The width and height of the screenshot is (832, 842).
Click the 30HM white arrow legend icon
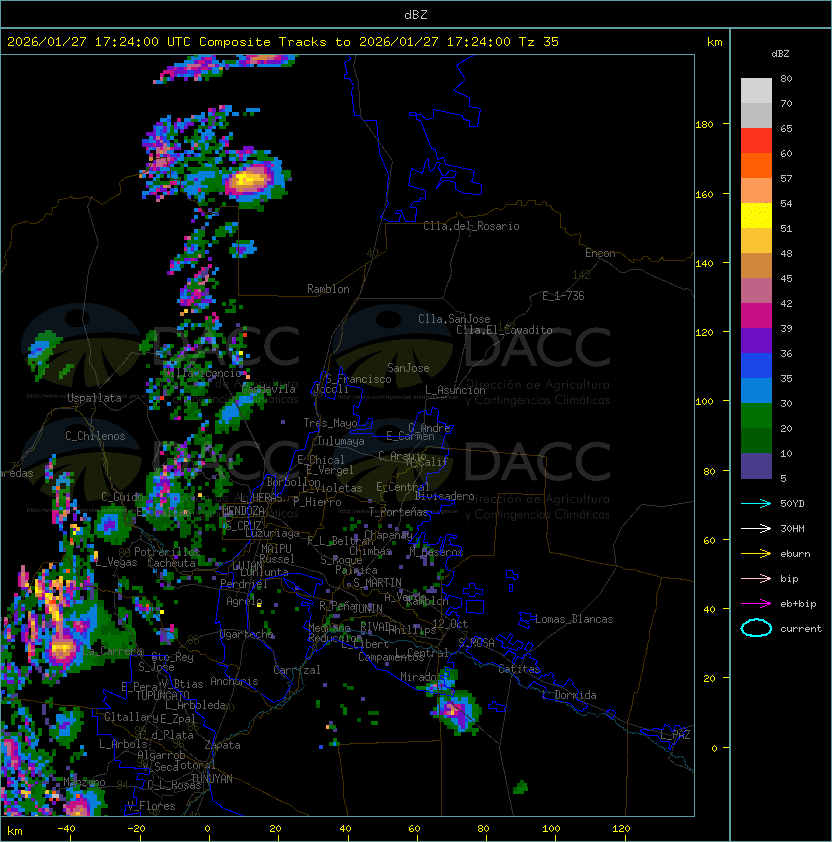tap(756, 528)
